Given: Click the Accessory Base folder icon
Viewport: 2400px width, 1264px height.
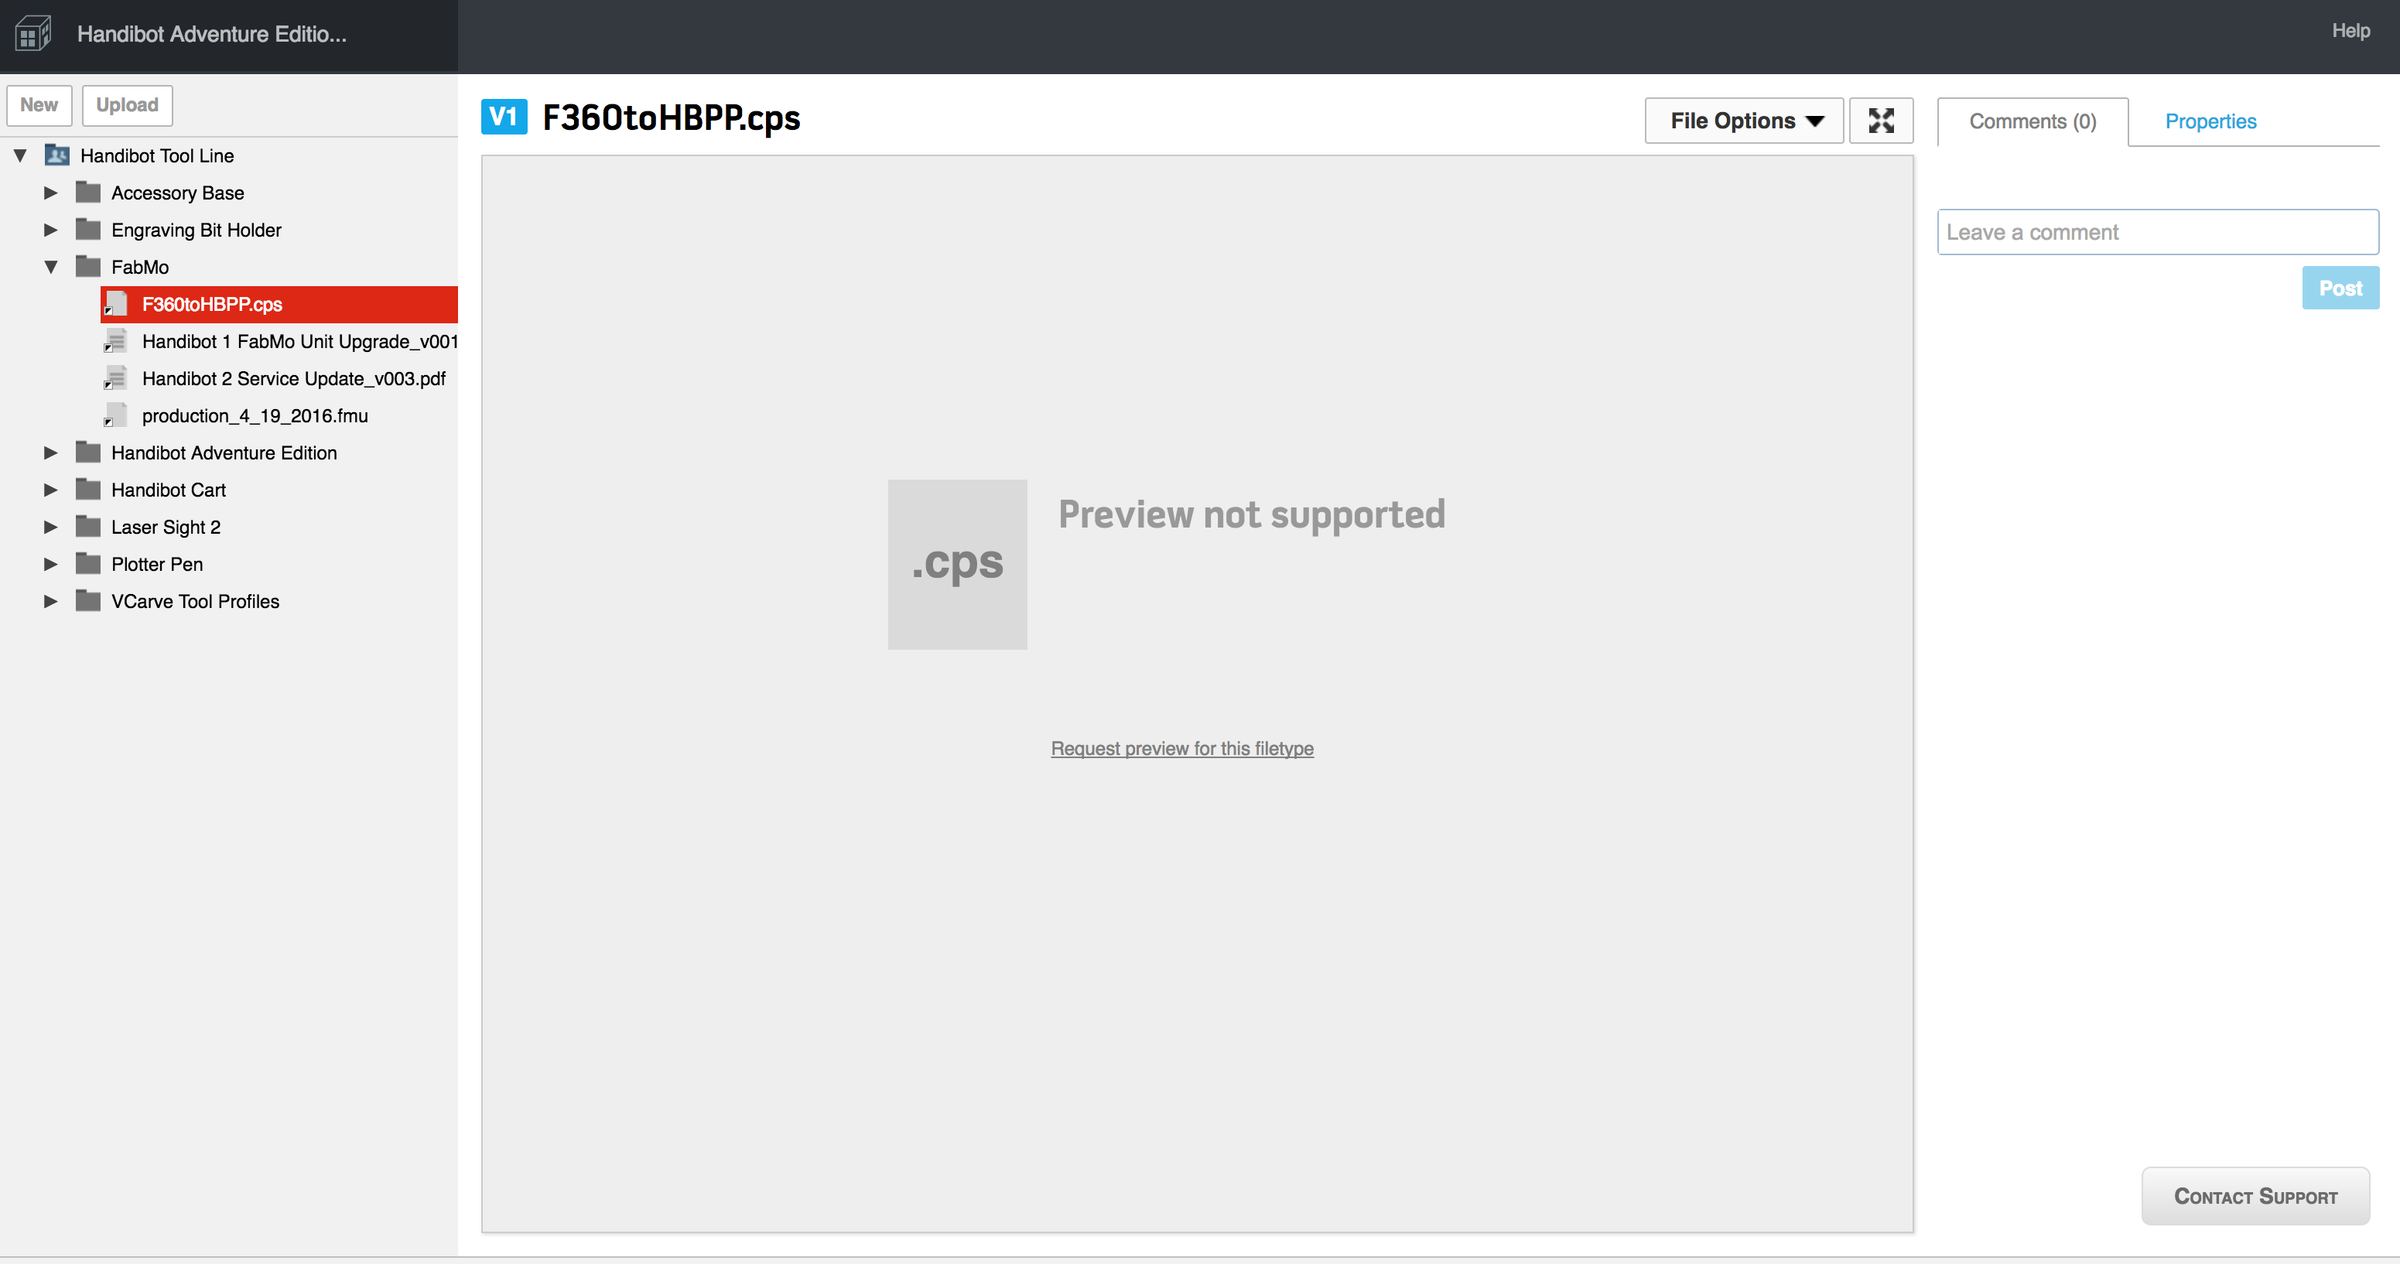Looking at the screenshot, I should tap(88, 192).
